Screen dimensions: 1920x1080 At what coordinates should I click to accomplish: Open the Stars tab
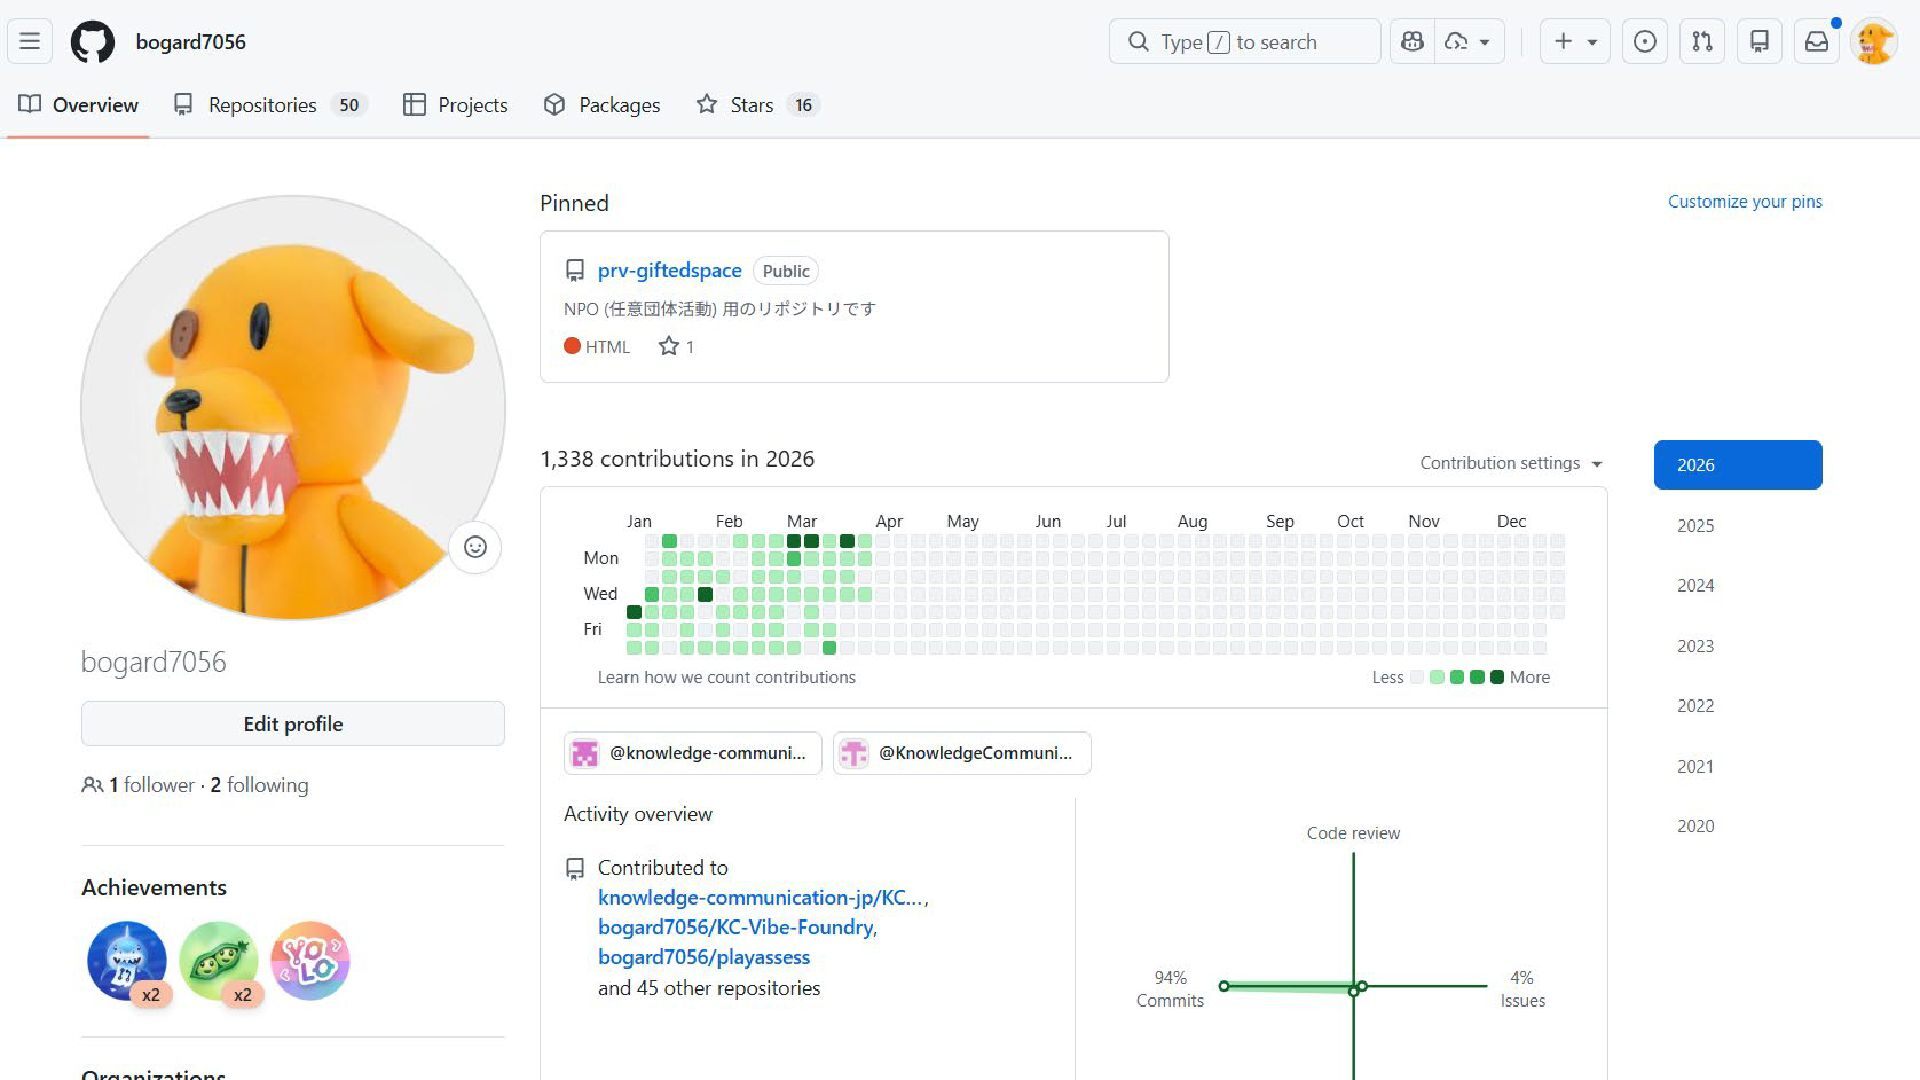click(751, 105)
